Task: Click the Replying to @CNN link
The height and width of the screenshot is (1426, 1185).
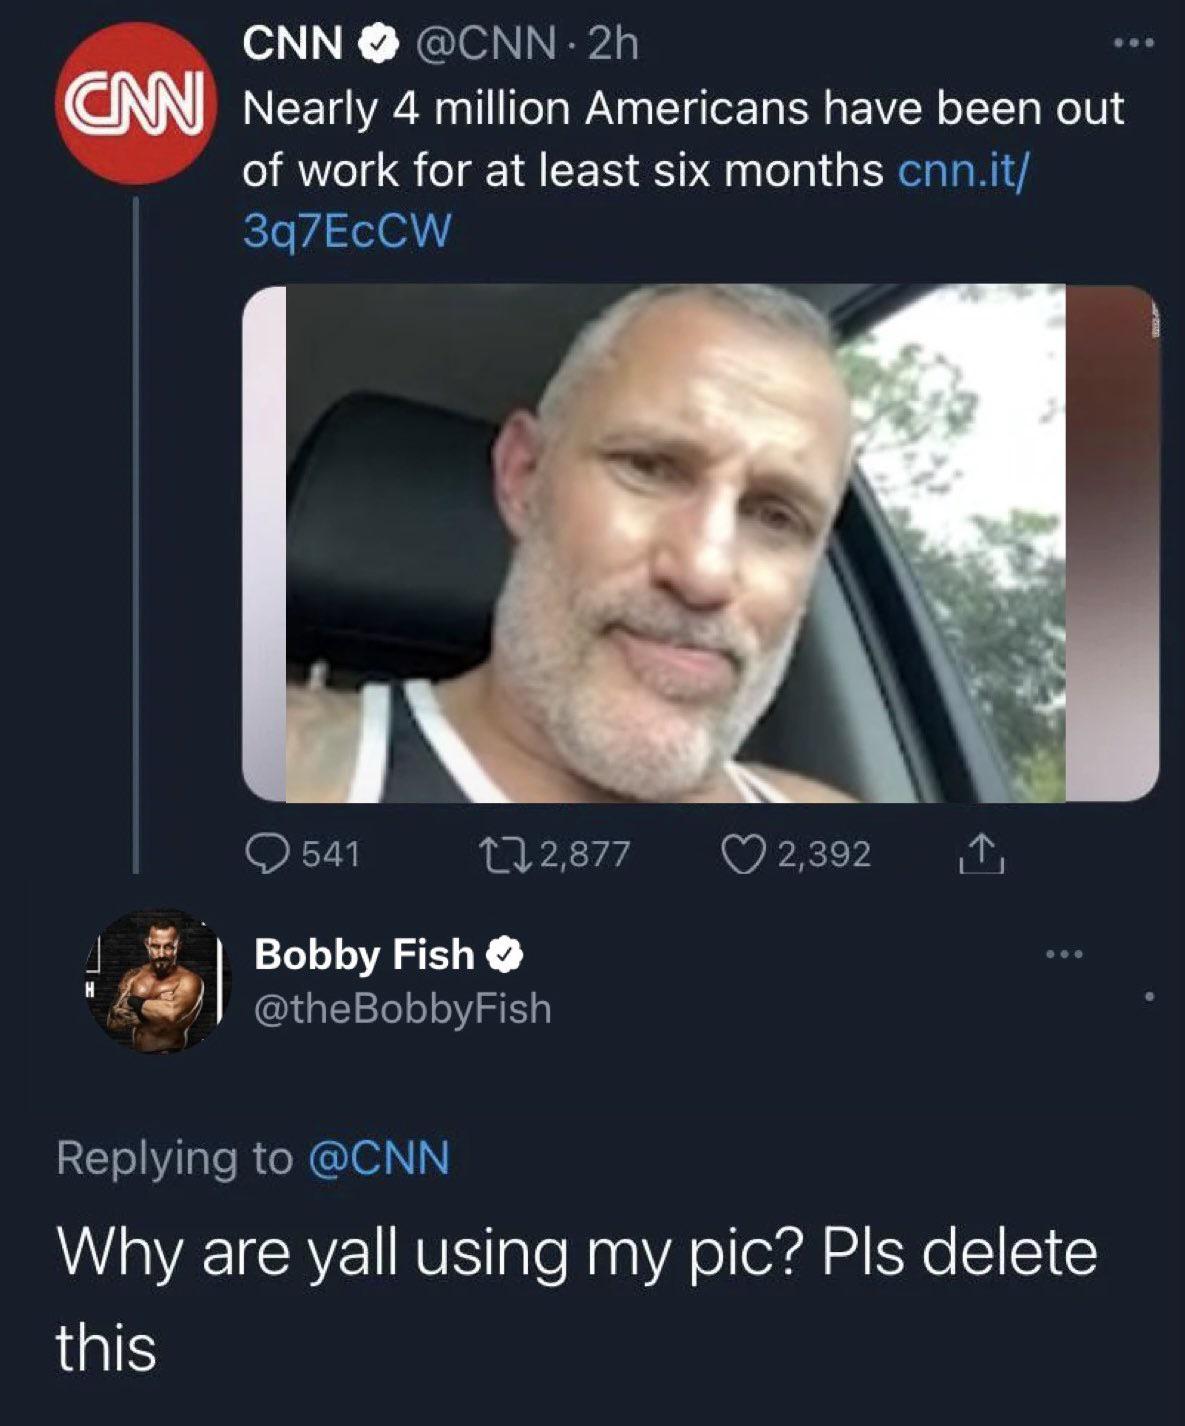Action: [x=380, y=1155]
